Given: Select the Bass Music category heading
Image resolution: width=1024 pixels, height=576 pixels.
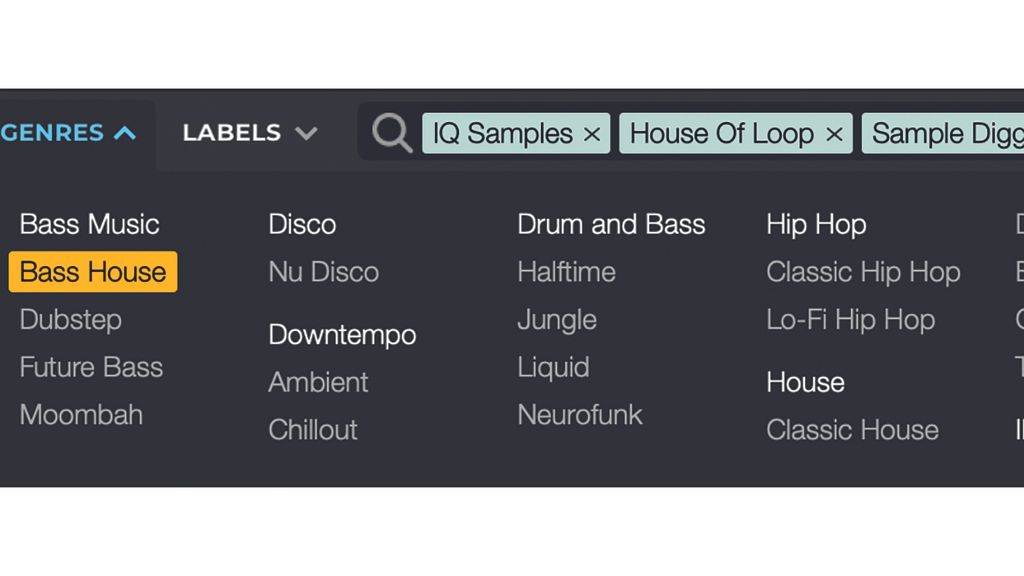Looking at the screenshot, I should coord(89,224).
